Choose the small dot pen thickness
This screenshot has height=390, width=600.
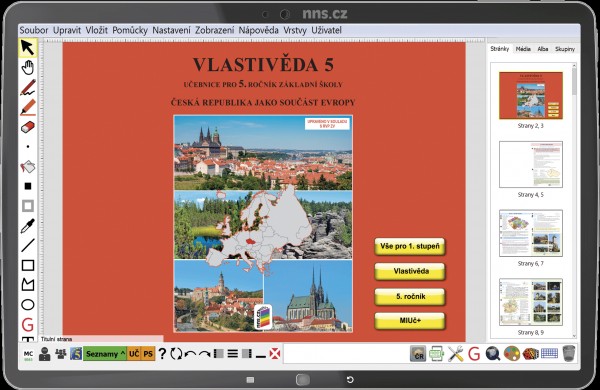coord(28,147)
